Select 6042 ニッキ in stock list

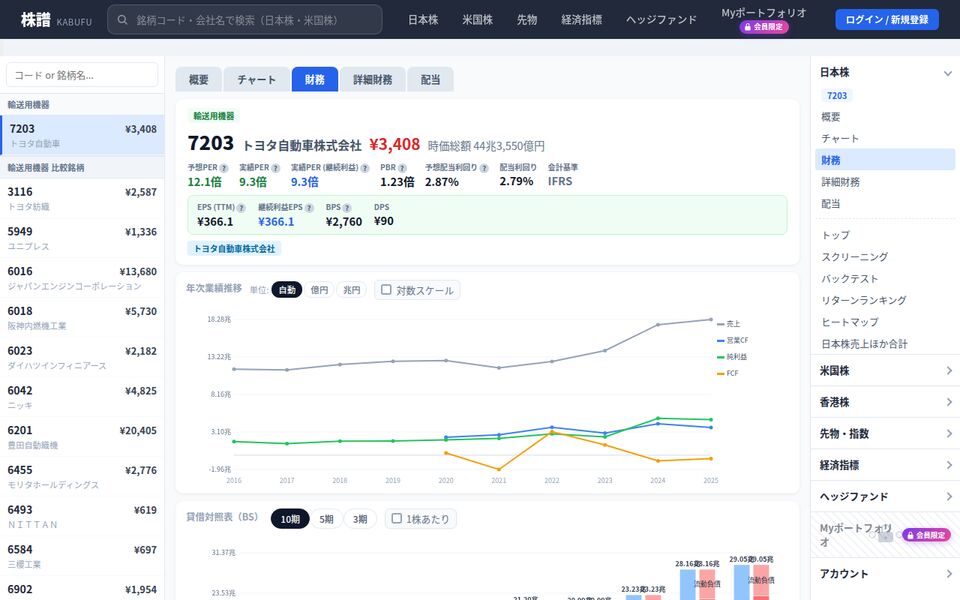pos(82,397)
